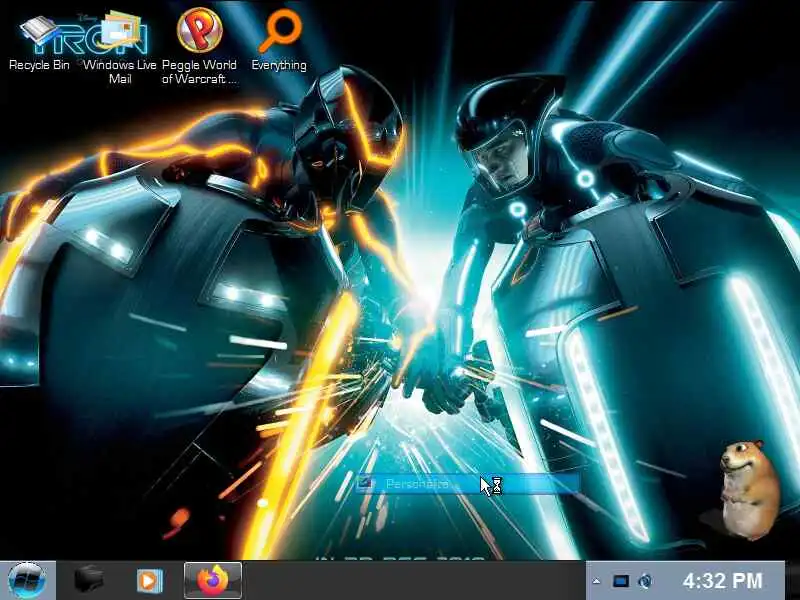Screen dimensions: 800x600
Task: Launch Peggle World of Warcraft shortcut
Action: (x=199, y=46)
